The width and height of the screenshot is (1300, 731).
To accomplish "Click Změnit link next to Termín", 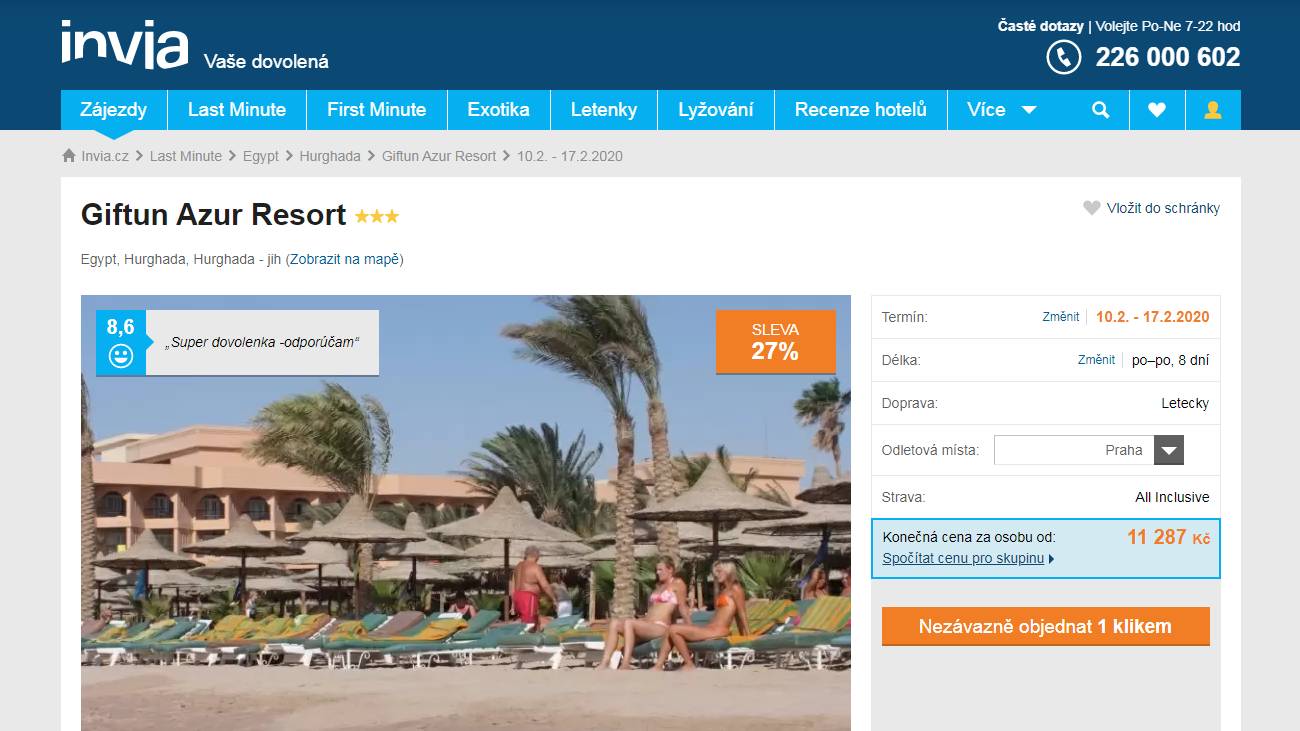I will (x=1061, y=317).
